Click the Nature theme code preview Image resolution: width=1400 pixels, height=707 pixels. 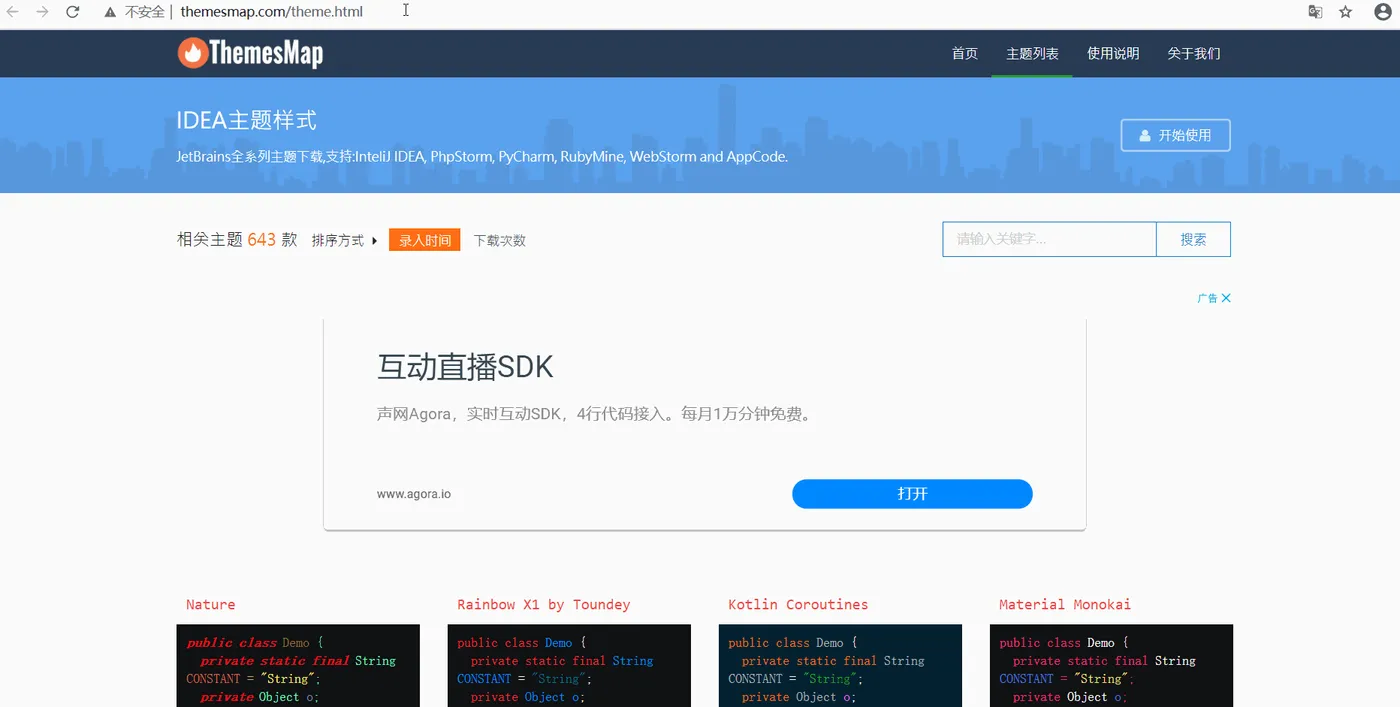pyautogui.click(x=298, y=666)
